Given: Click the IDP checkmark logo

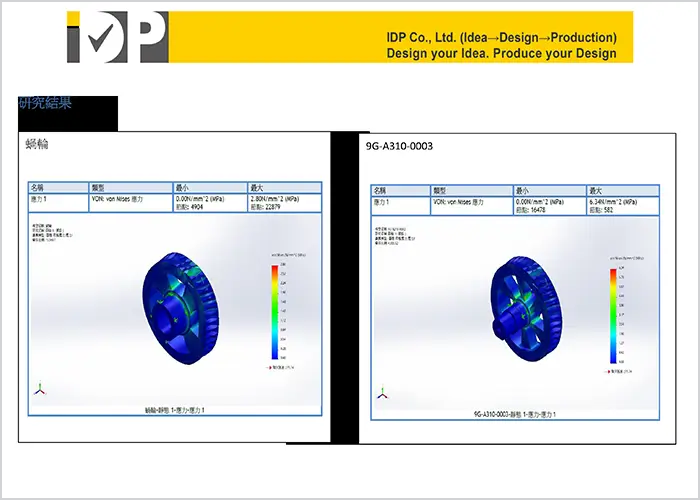Looking at the screenshot, I should (x=116, y=37).
